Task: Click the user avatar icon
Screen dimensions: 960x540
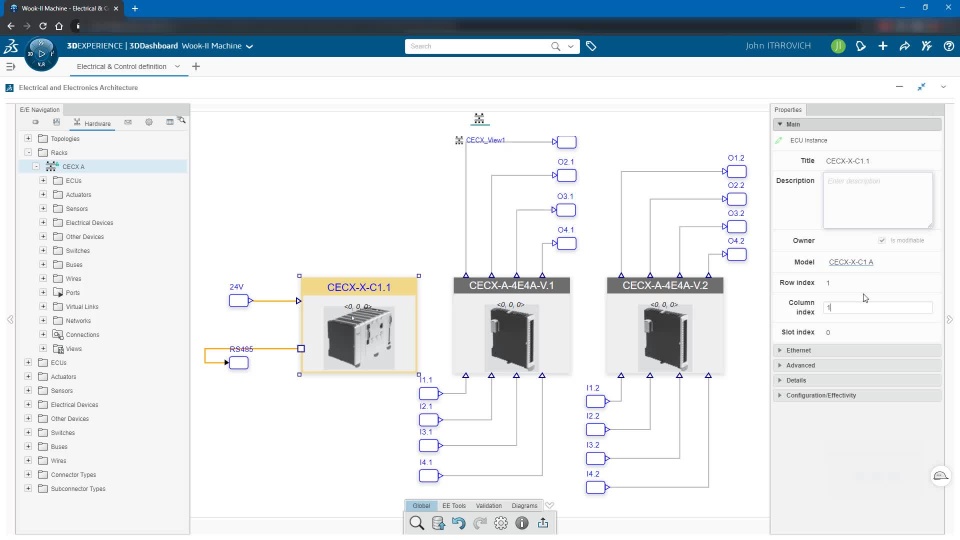Action: coord(838,46)
